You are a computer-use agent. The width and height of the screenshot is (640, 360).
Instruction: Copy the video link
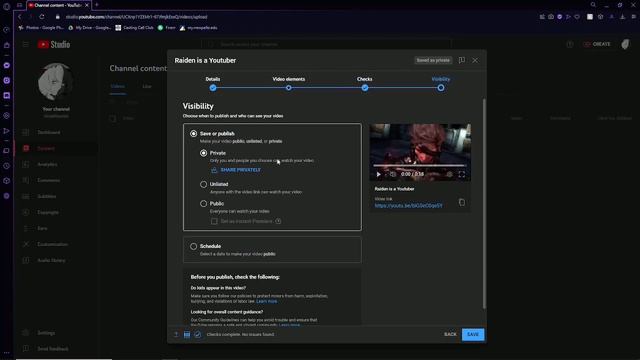(x=462, y=202)
